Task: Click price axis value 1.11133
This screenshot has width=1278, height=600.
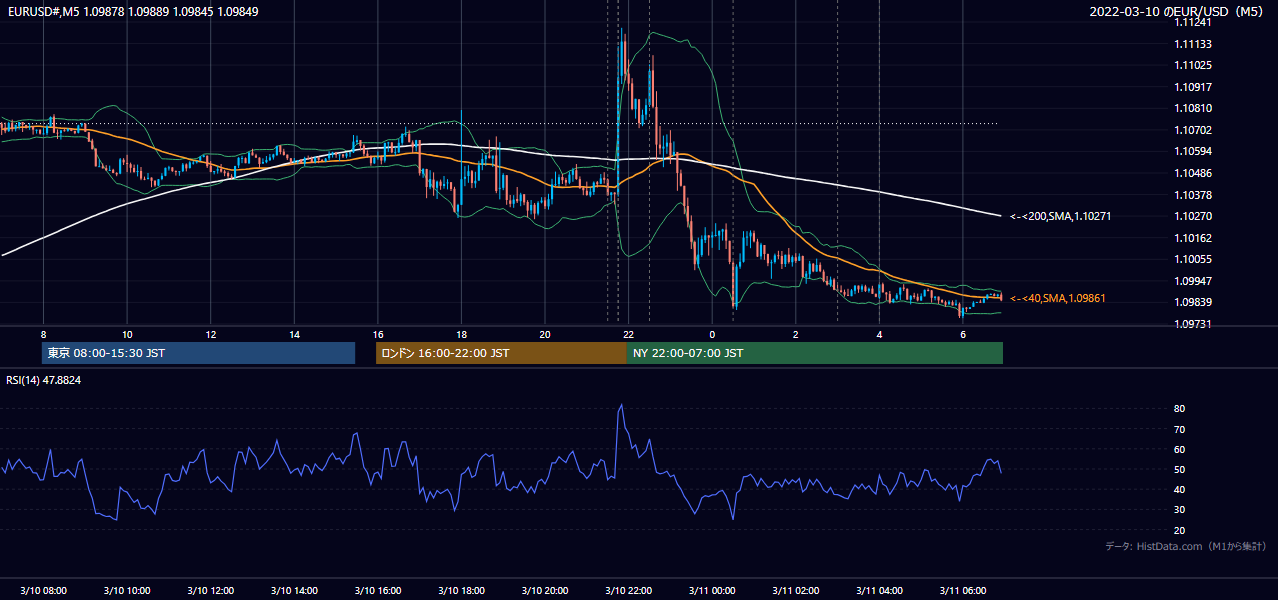Action: 1192,44
